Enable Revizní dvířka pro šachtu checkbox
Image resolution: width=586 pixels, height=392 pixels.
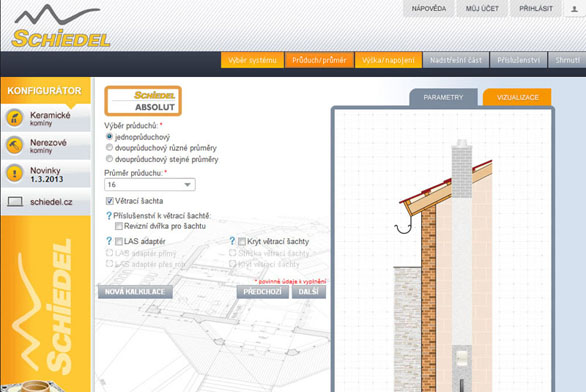(118, 226)
